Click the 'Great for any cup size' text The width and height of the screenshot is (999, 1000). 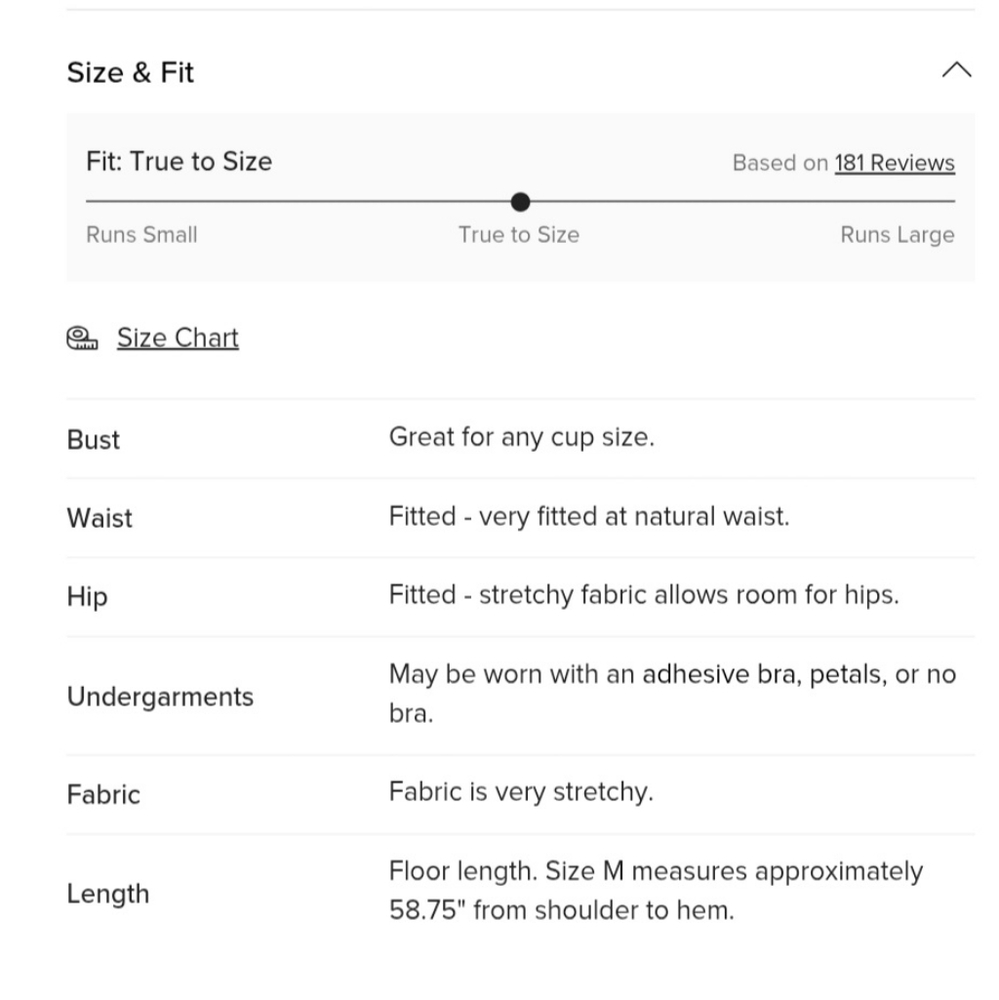coord(521,437)
